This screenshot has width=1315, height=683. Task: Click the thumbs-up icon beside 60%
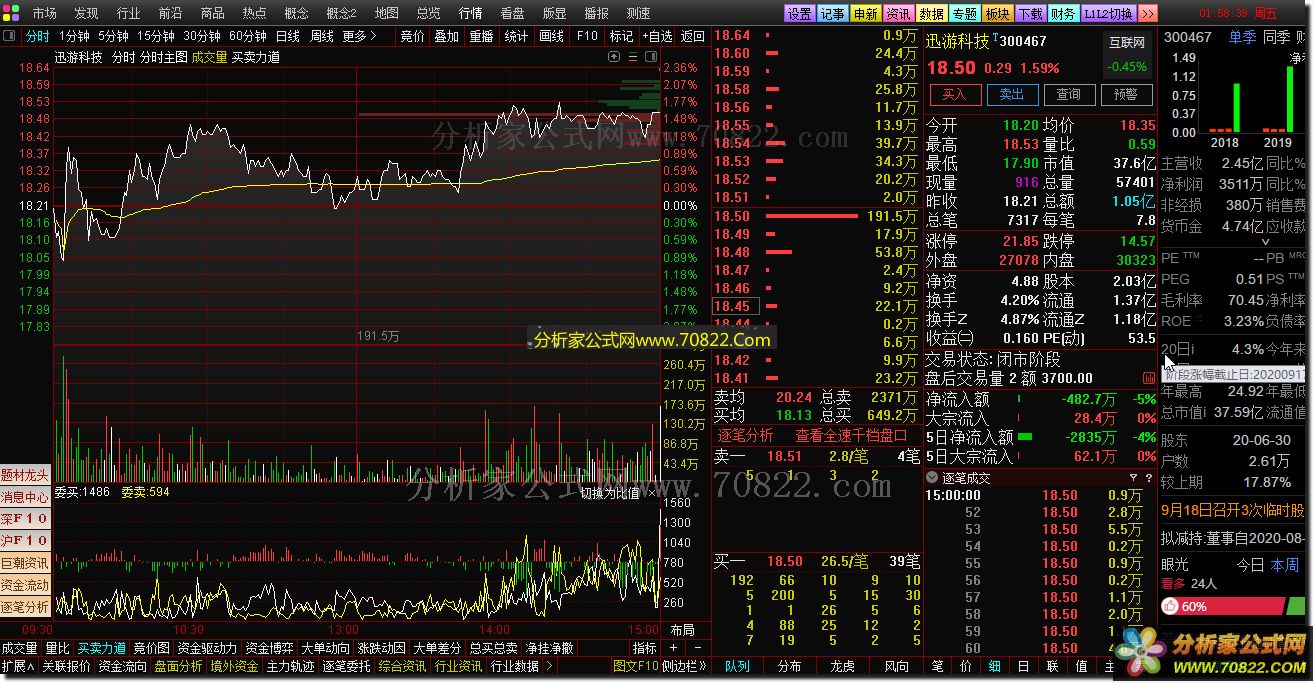(1170, 606)
